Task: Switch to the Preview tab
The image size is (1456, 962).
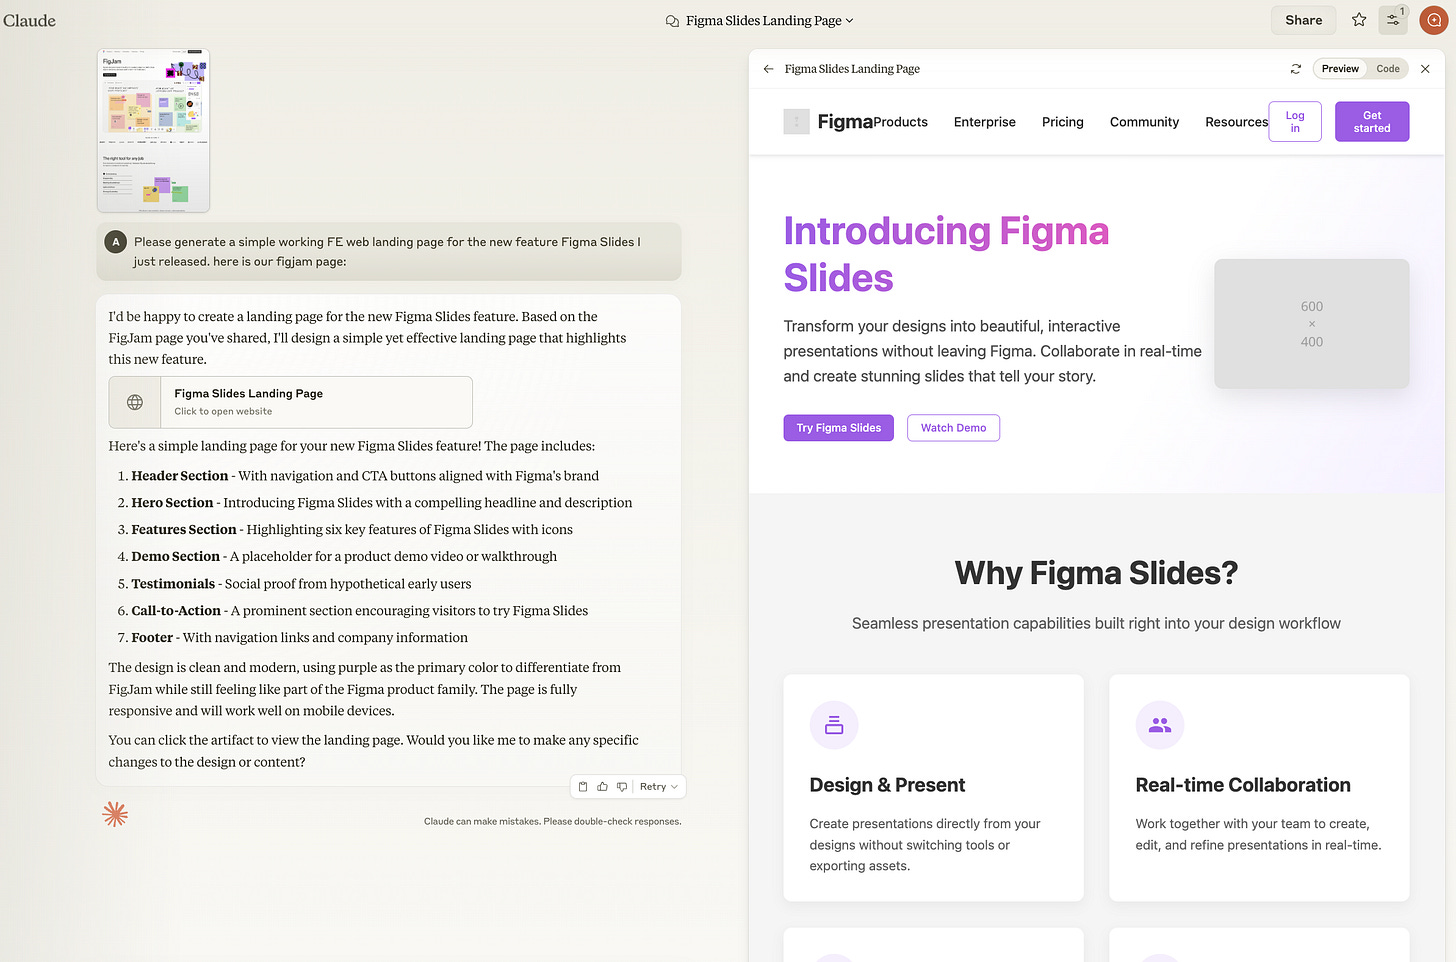Action: coord(1340,69)
